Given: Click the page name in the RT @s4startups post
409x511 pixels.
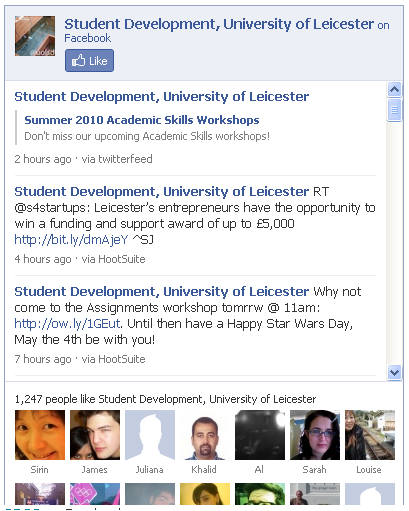Looking at the screenshot, I should 162,192.
